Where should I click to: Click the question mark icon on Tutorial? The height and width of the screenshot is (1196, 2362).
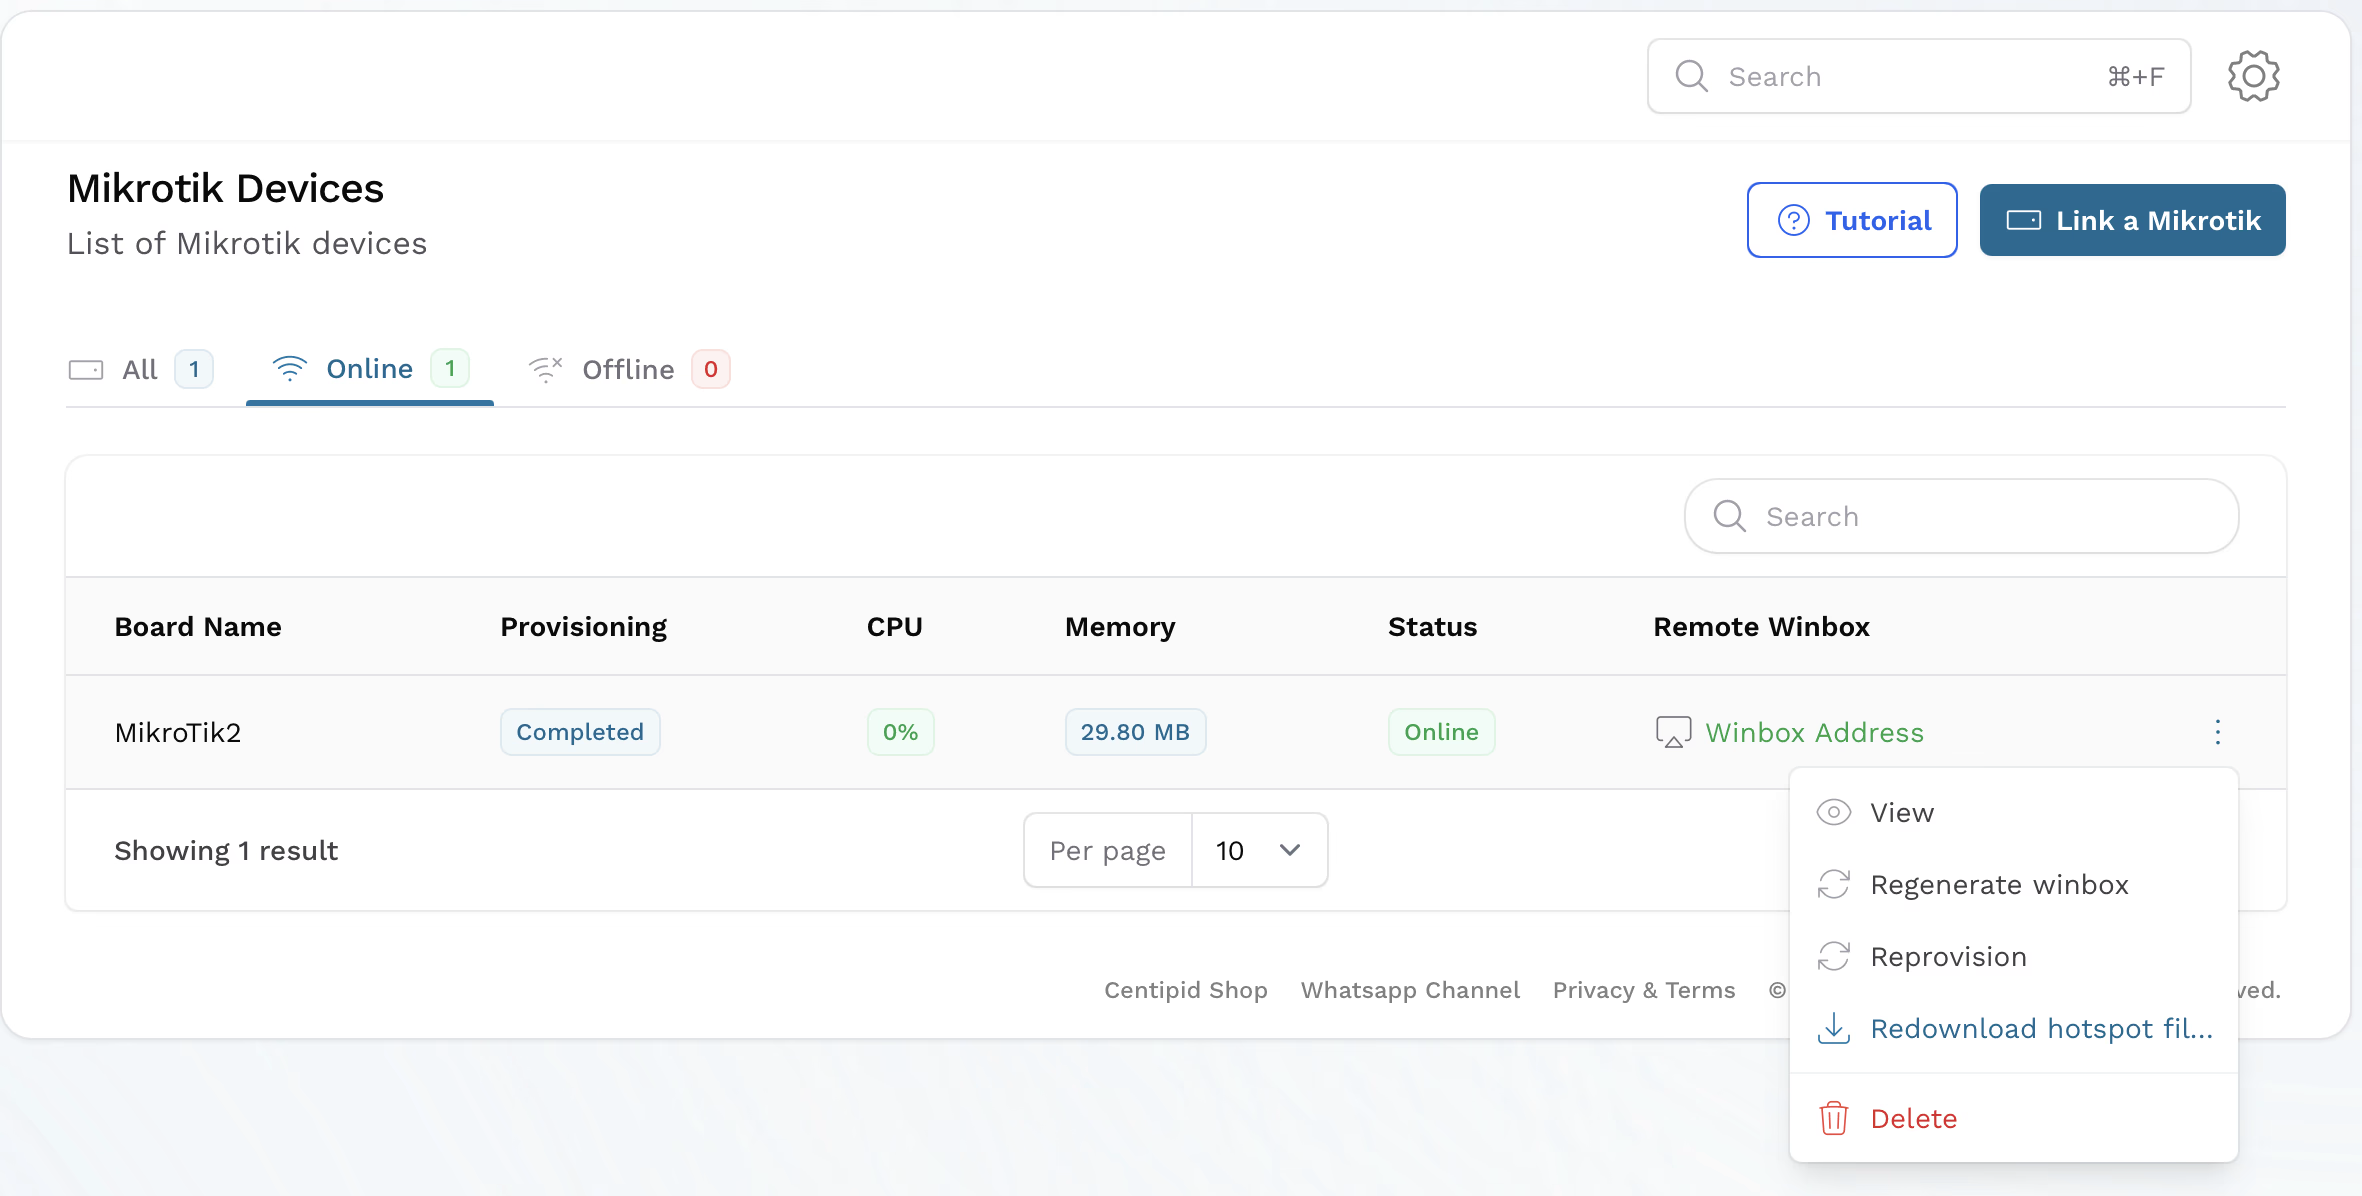[x=1793, y=220]
